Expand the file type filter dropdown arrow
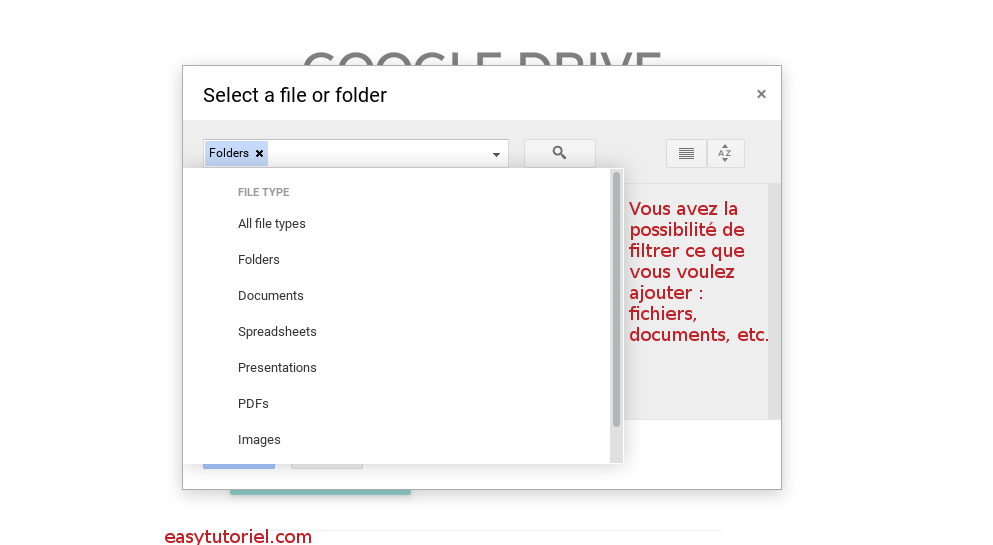The height and width of the screenshot is (545, 993). pyautogui.click(x=496, y=154)
